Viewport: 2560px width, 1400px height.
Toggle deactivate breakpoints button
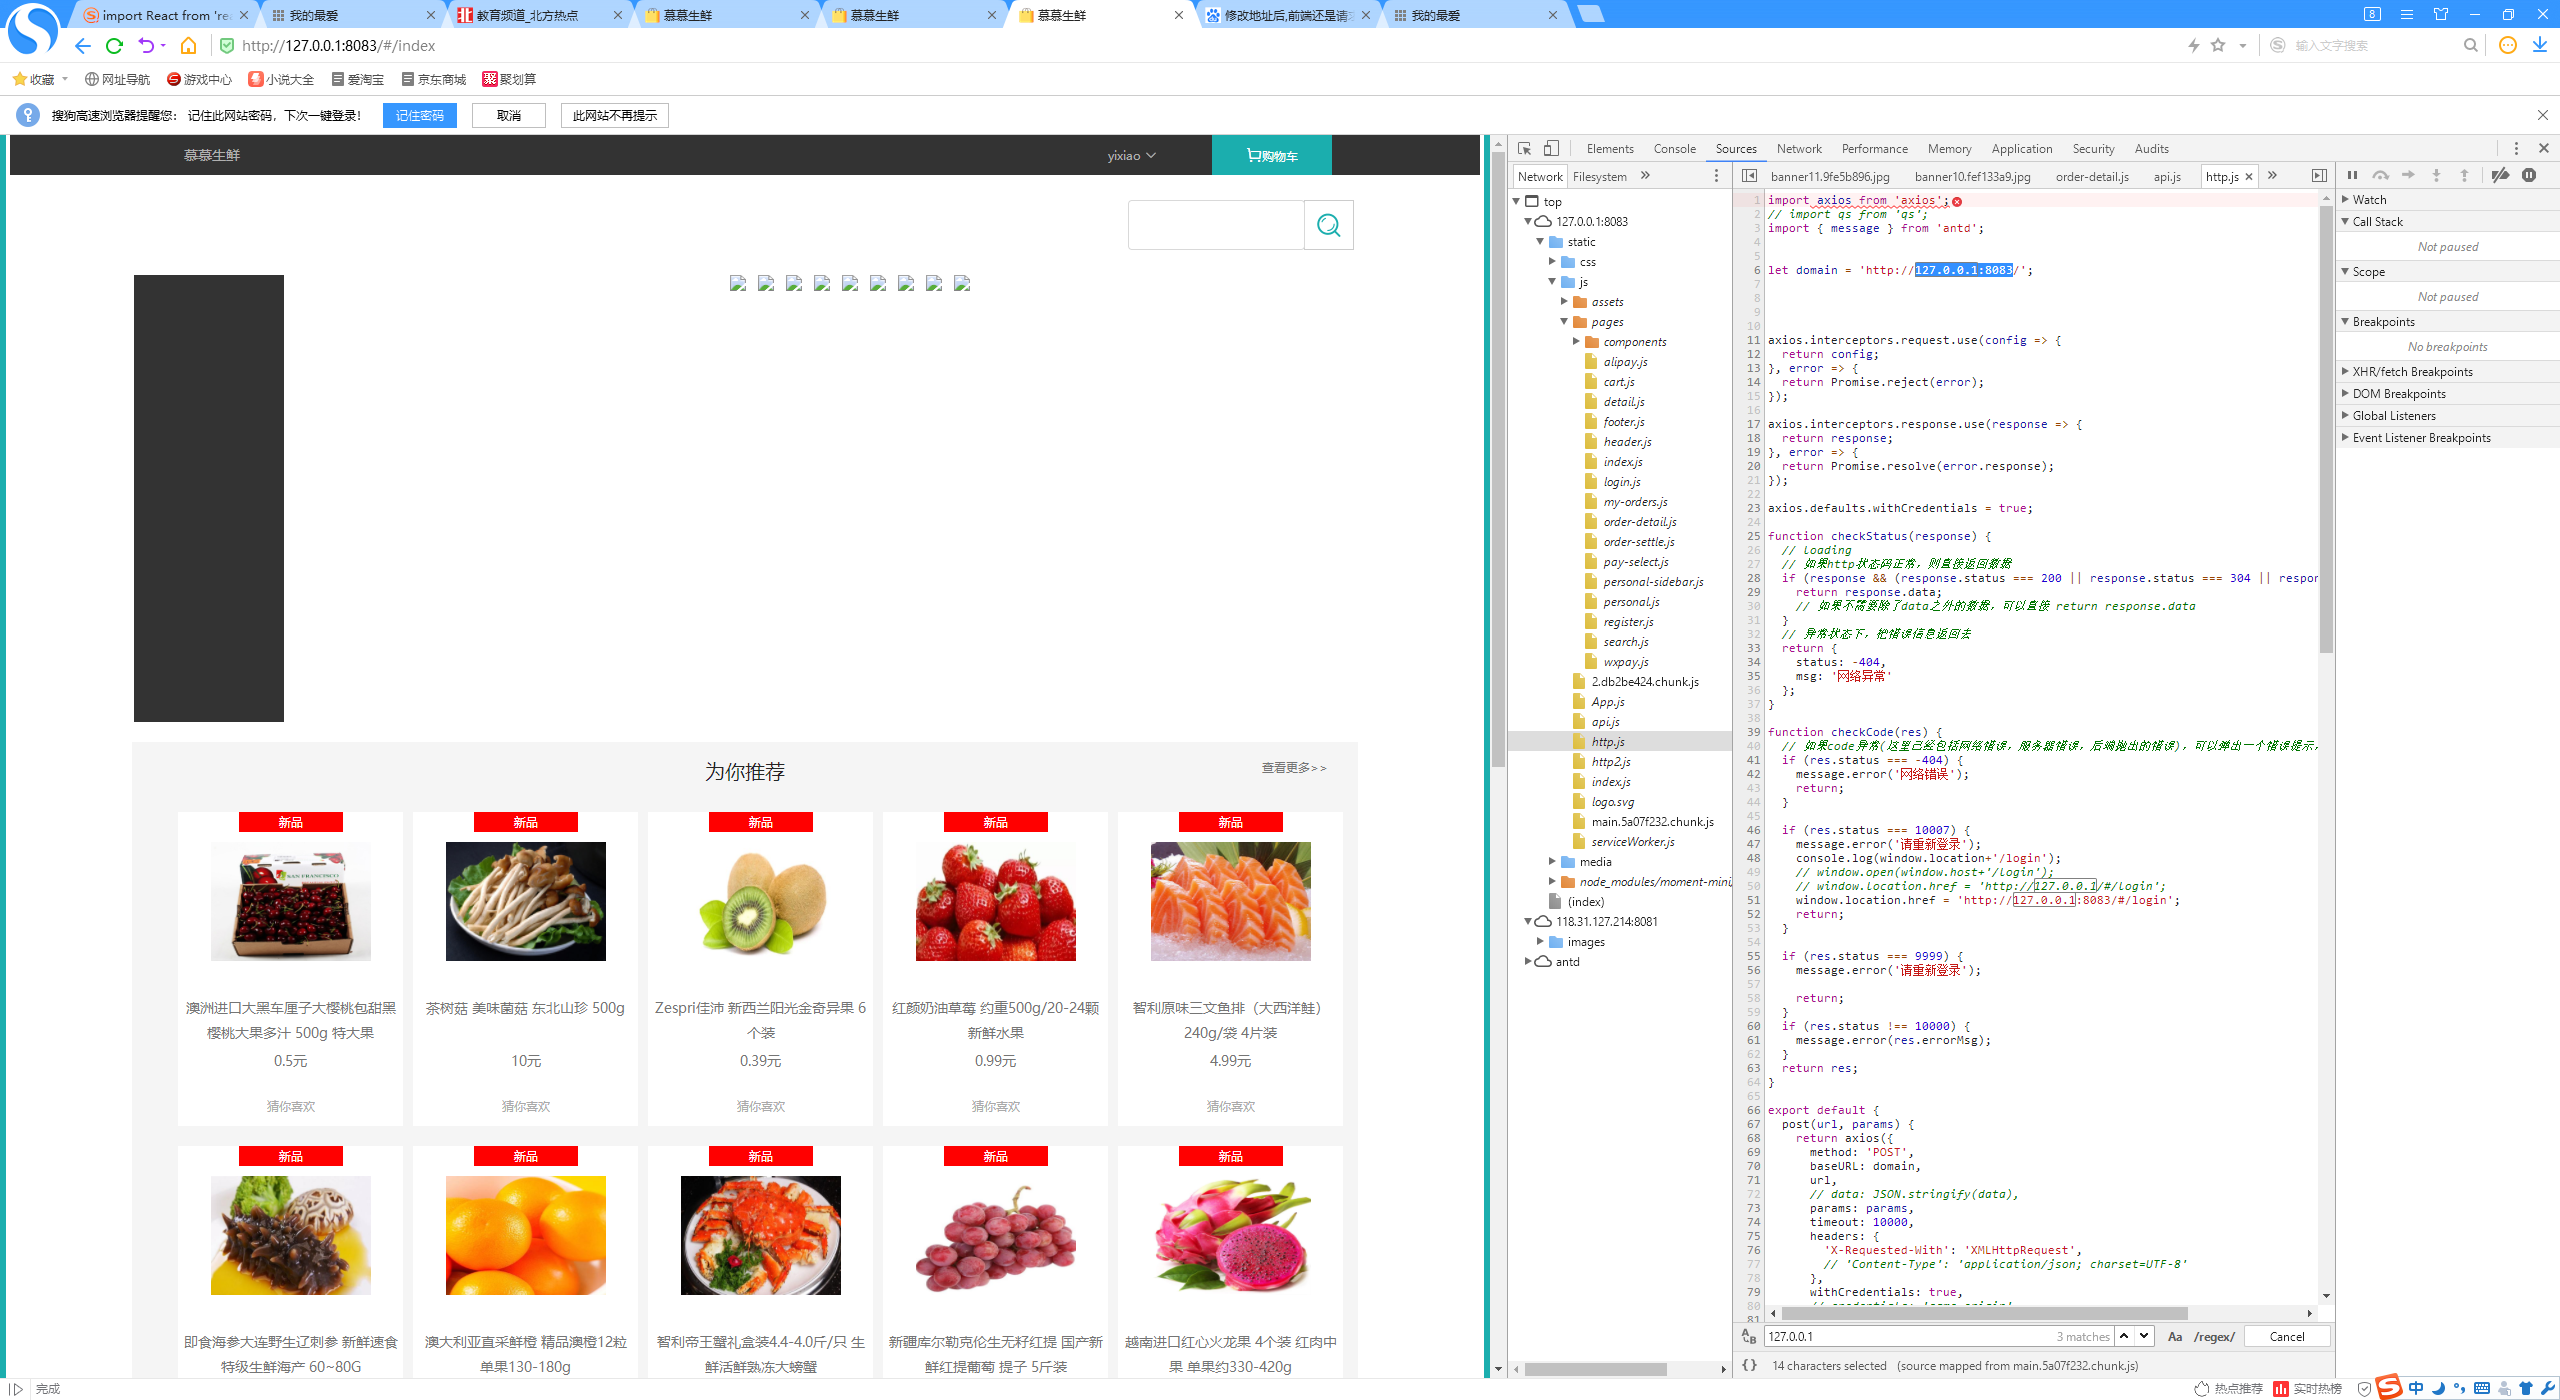2500,175
